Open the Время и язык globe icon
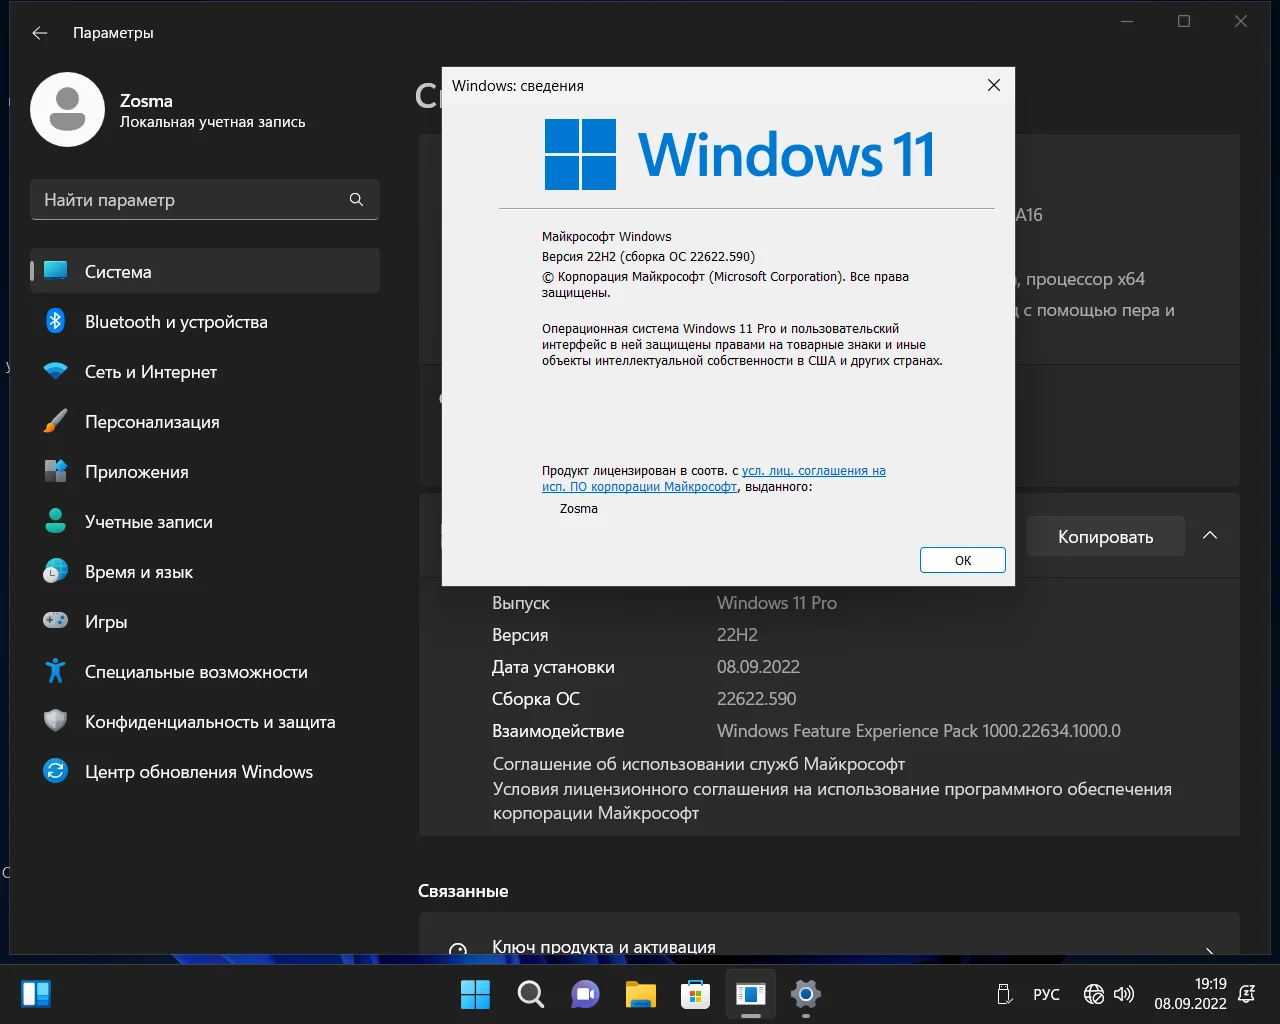1280x1024 pixels. tap(56, 571)
